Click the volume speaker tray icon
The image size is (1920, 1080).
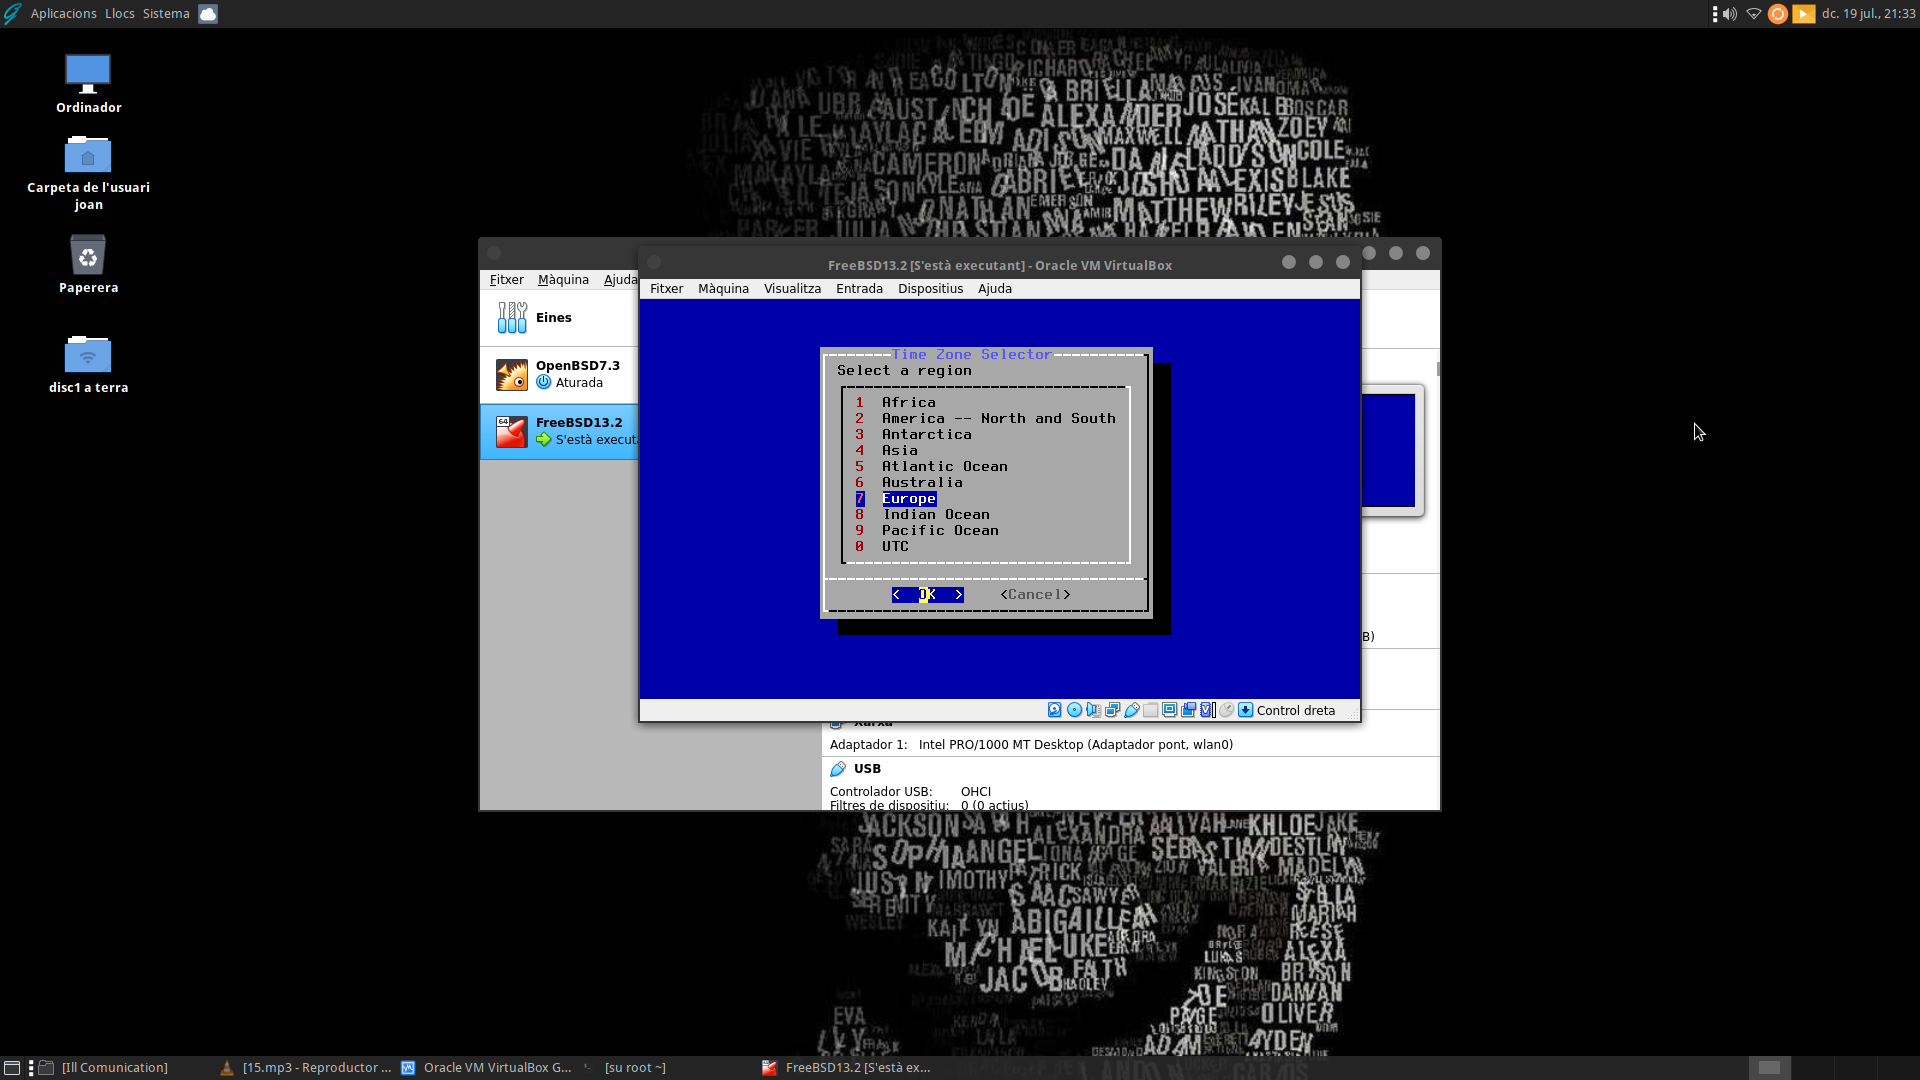(1729, 14)
